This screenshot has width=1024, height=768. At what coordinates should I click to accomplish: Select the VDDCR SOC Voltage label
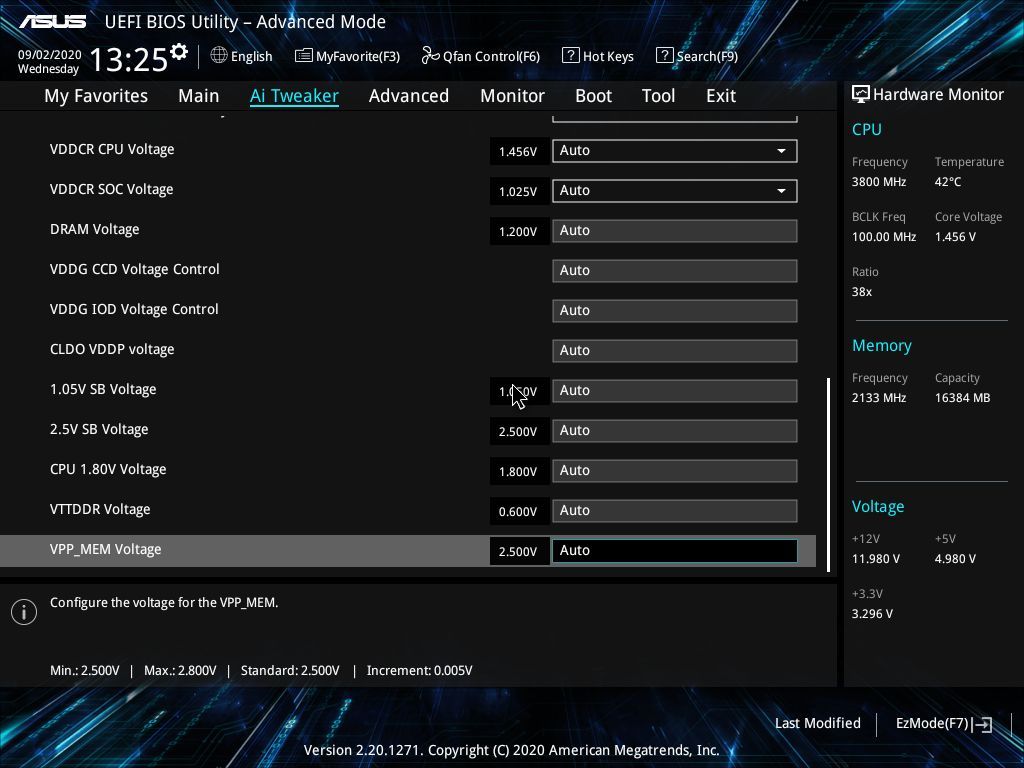(112, 189)
